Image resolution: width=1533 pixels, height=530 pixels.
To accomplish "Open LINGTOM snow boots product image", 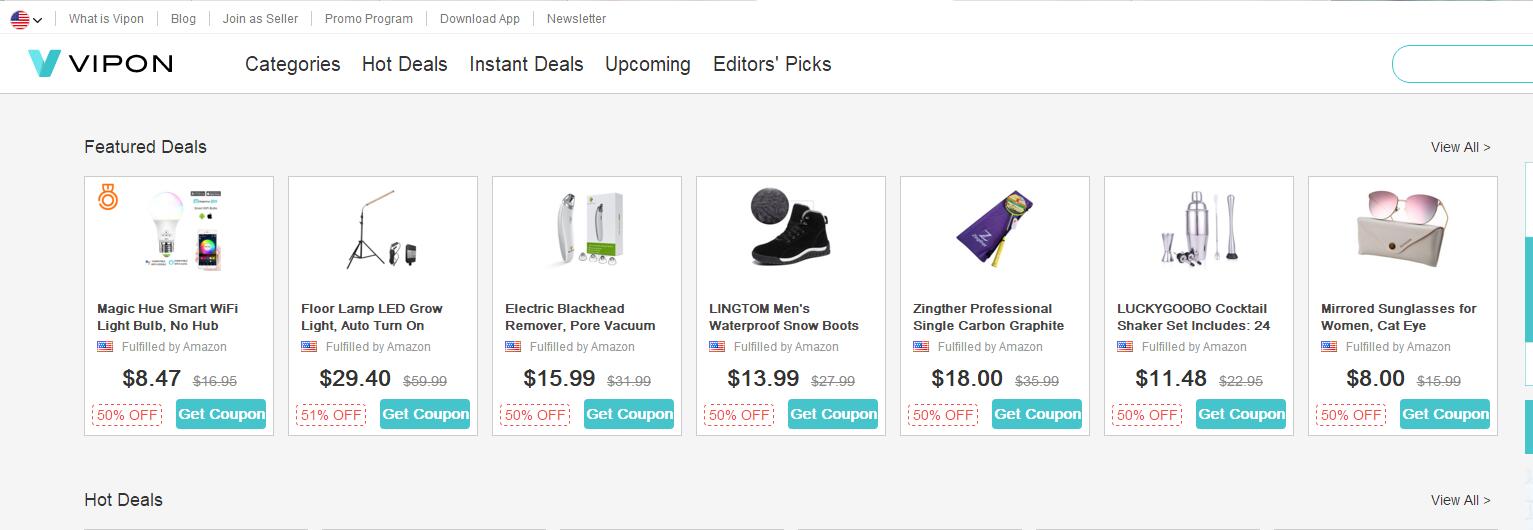I will (x=790, y=229).
